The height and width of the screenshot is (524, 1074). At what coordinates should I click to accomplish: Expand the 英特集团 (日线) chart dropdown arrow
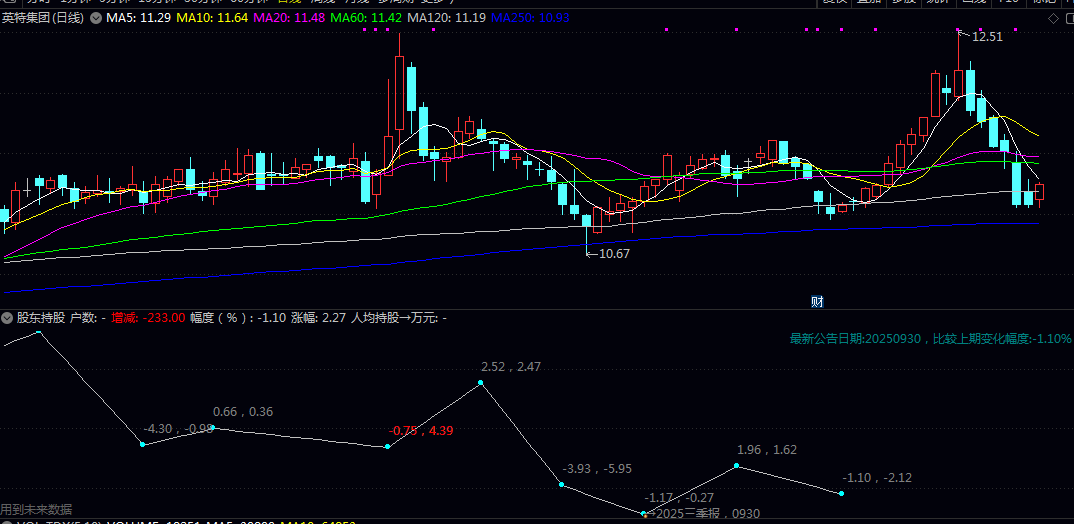tap(95, 18)
